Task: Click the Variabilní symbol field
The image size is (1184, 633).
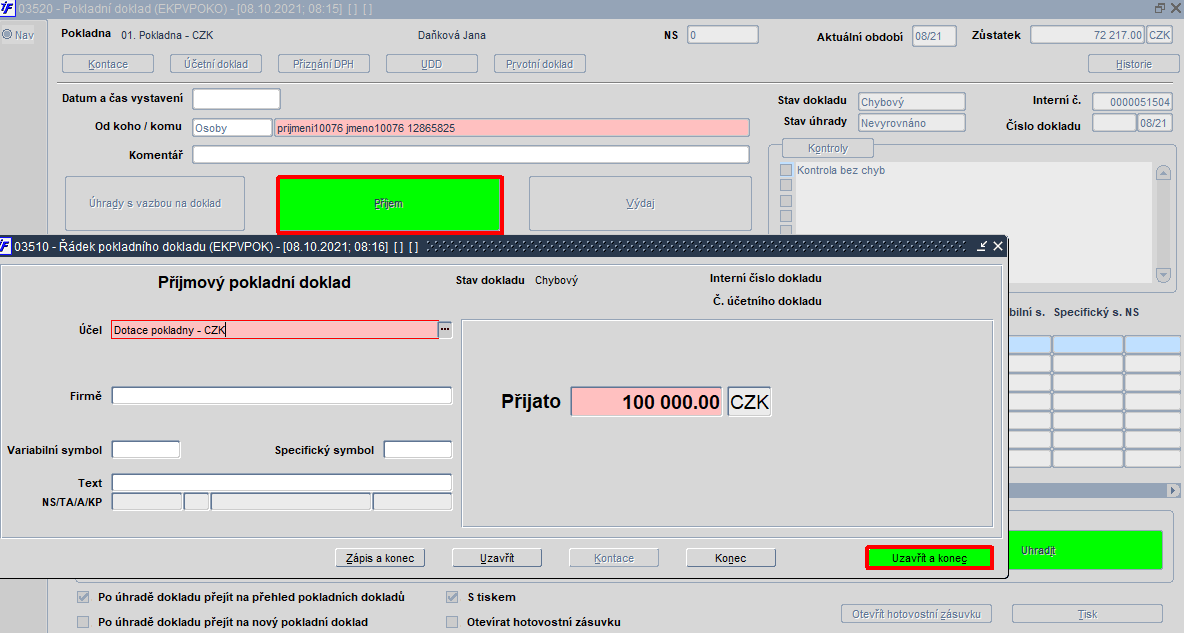Action: (146, 449)
